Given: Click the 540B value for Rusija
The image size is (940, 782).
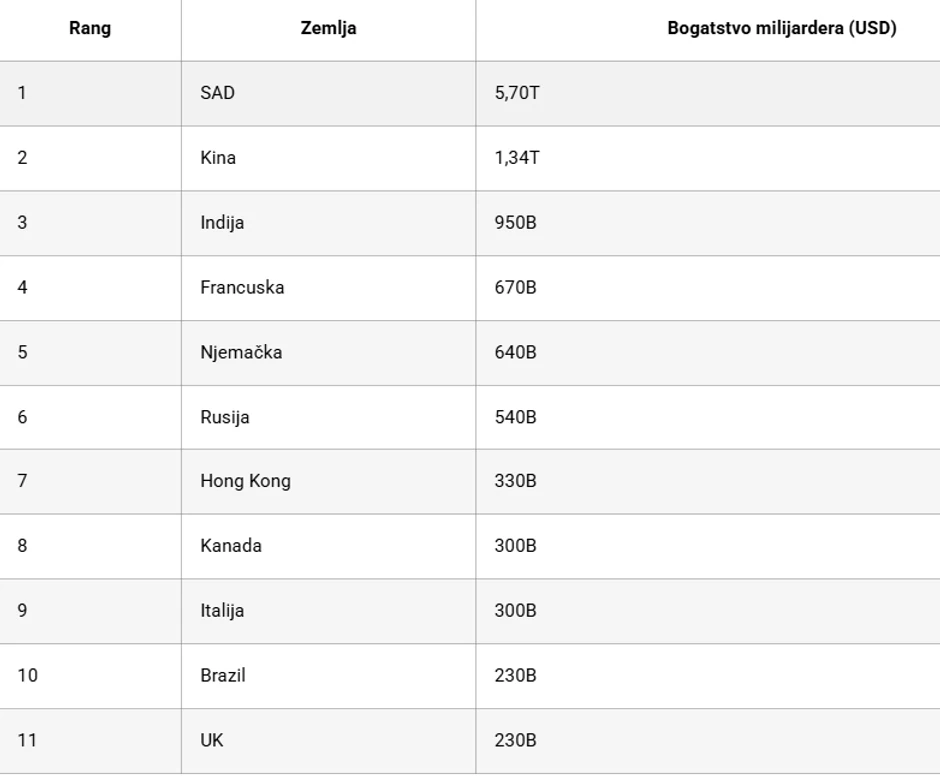Looking at the screenshot, I should click(515, 417).
